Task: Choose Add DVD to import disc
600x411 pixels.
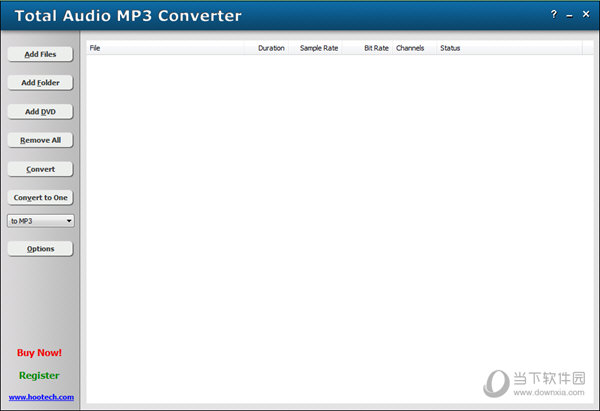Action: pos(40,111)
